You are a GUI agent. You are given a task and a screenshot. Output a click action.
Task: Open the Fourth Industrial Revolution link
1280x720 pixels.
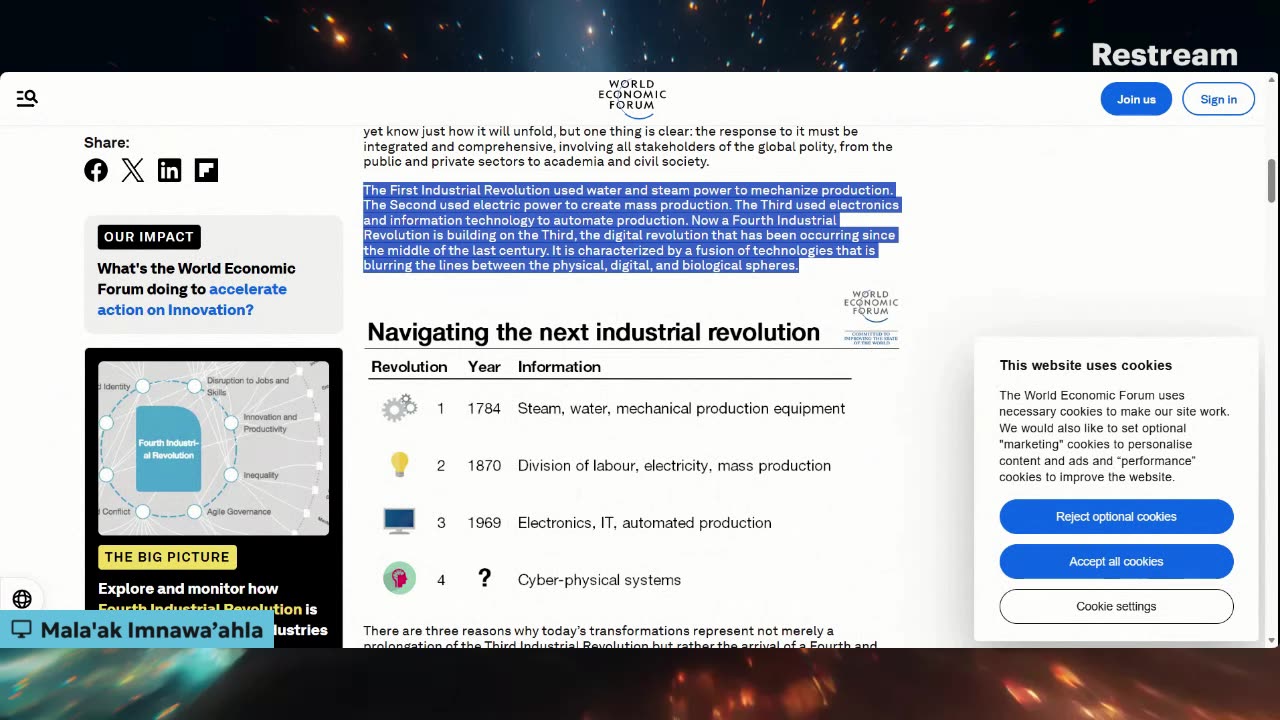coord(200,609)
